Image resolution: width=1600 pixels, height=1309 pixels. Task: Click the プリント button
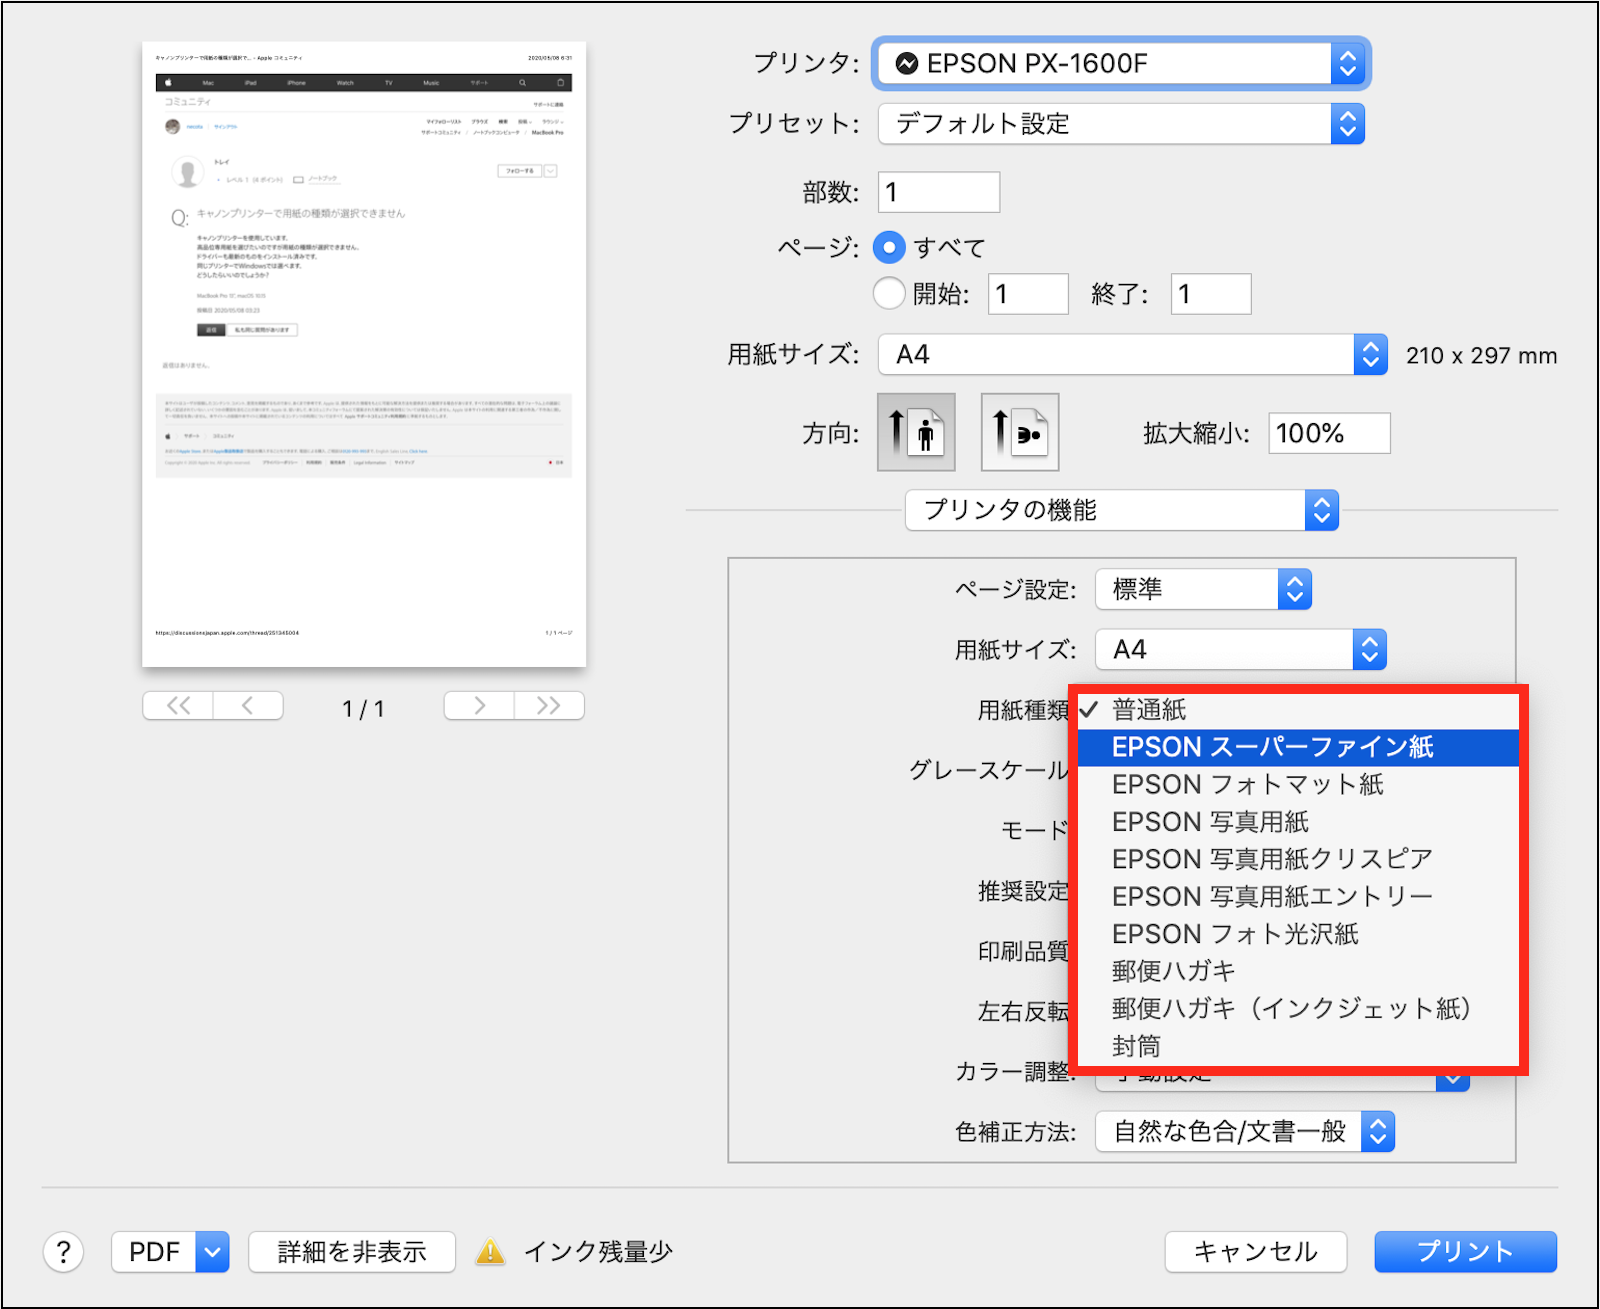pyautogui.click(x=1465, y=1252)
